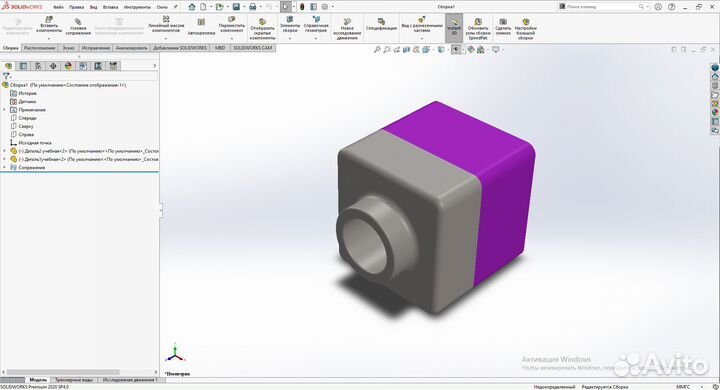Screen dimensions: 720x390
Task: Expand the Сопряжения mates folder
Action: point(5,168)
